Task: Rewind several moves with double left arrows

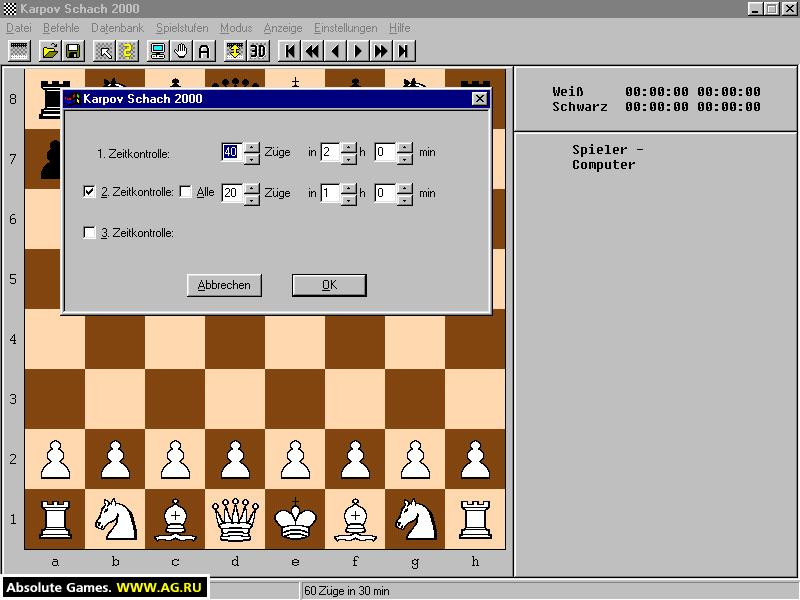Action: [x=313, y=51]
